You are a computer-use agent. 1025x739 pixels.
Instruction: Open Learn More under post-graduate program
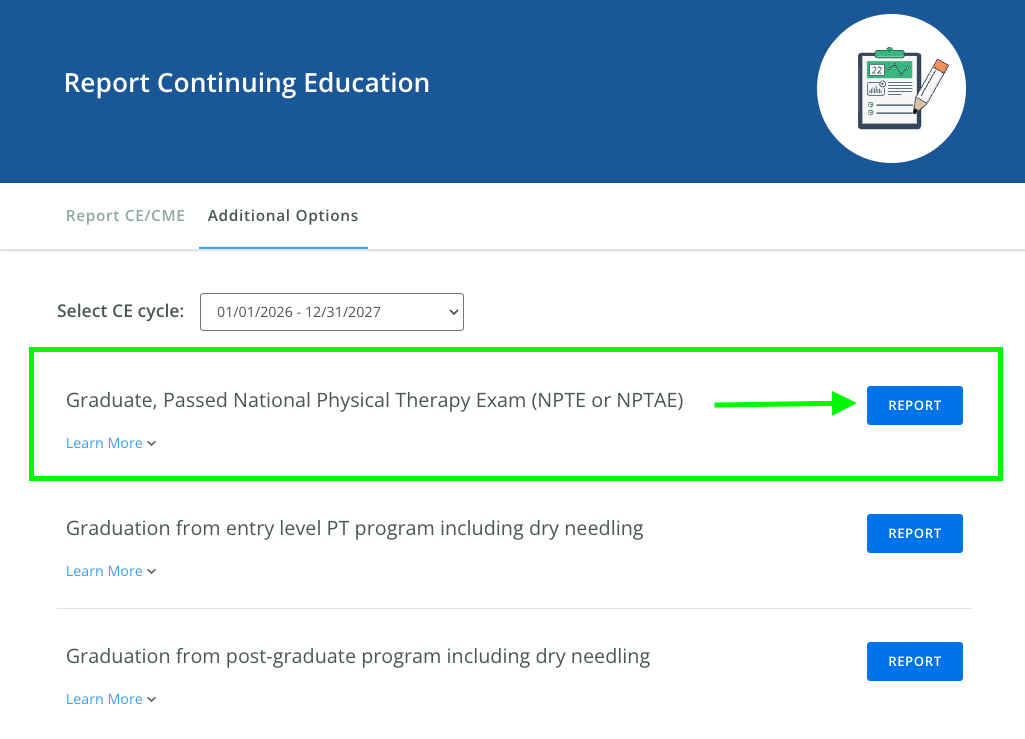point(104,699)
